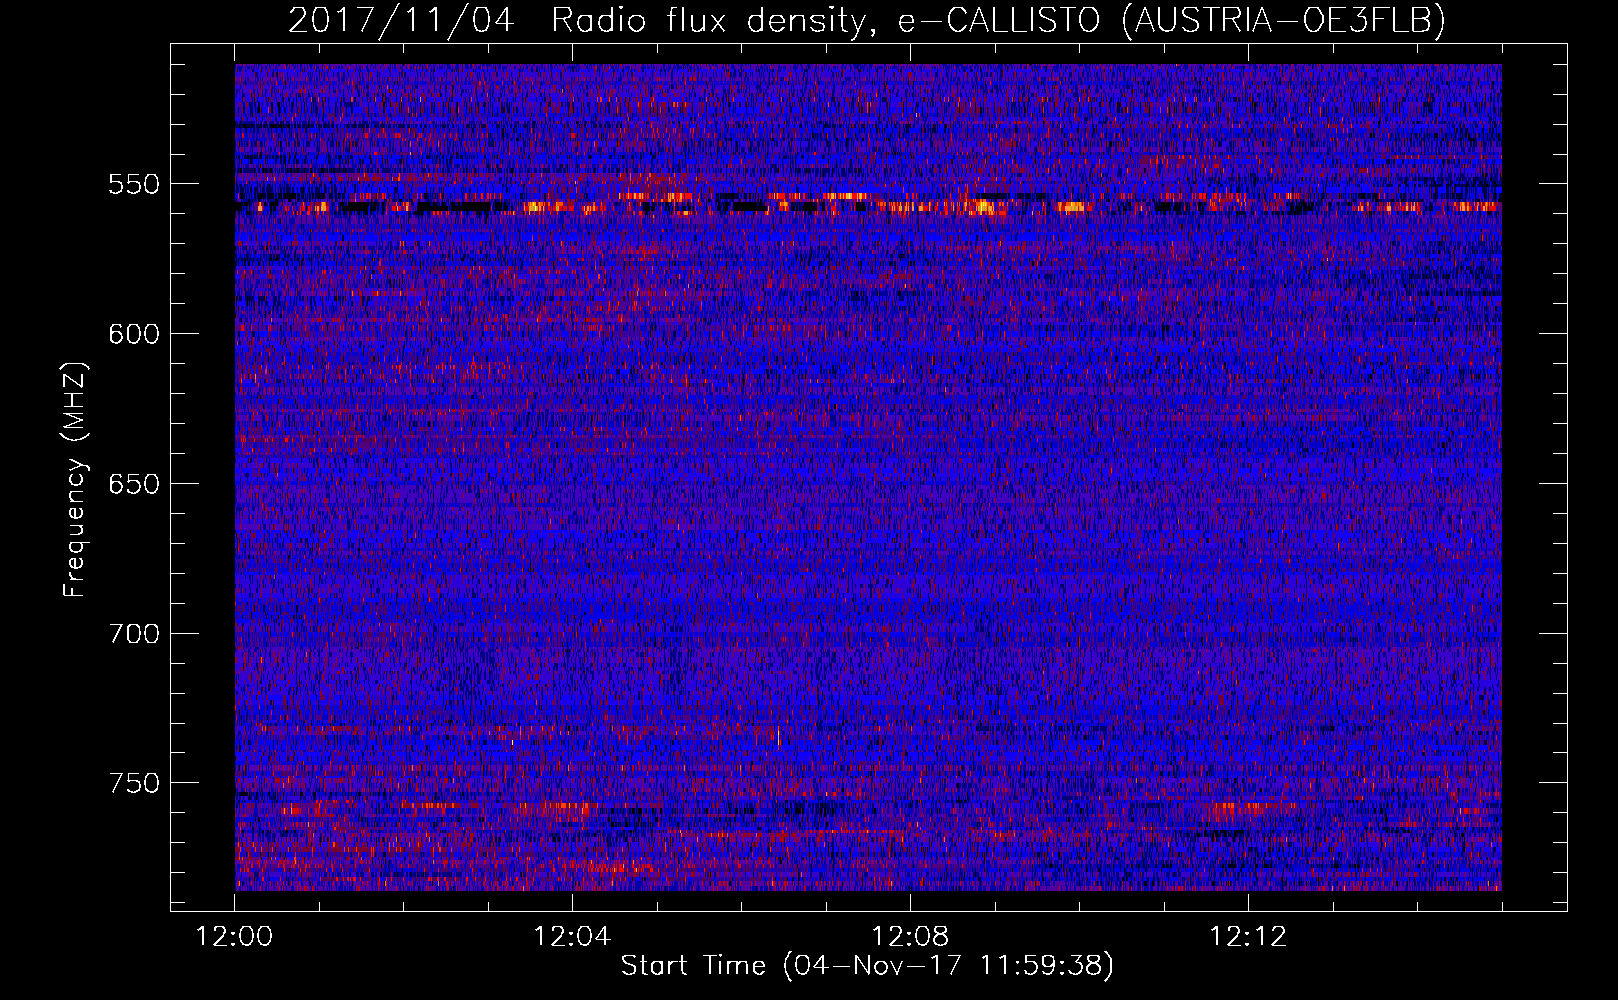Click the 600 frequency tick label

[x=134, y=334]
